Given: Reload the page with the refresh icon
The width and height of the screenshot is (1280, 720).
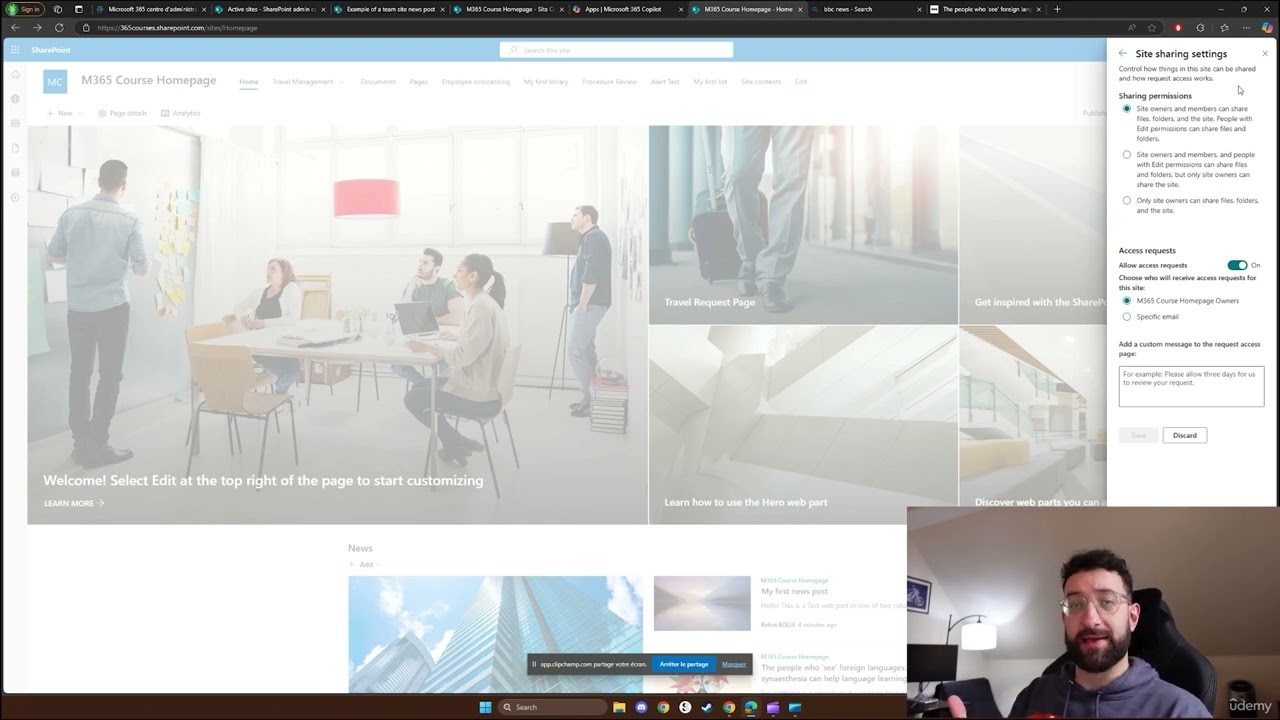Looking at the screenshot, I should tap(59, 28).
